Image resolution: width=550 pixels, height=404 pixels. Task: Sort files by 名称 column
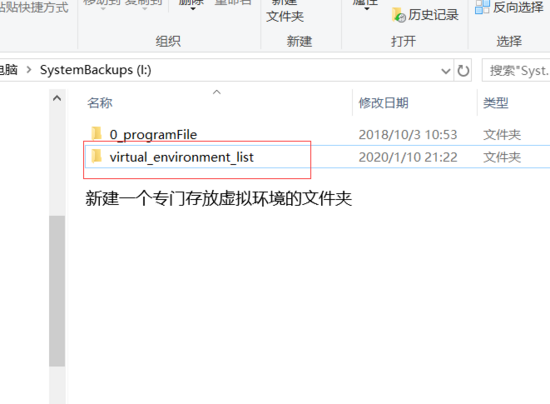(x=100, y=103)
